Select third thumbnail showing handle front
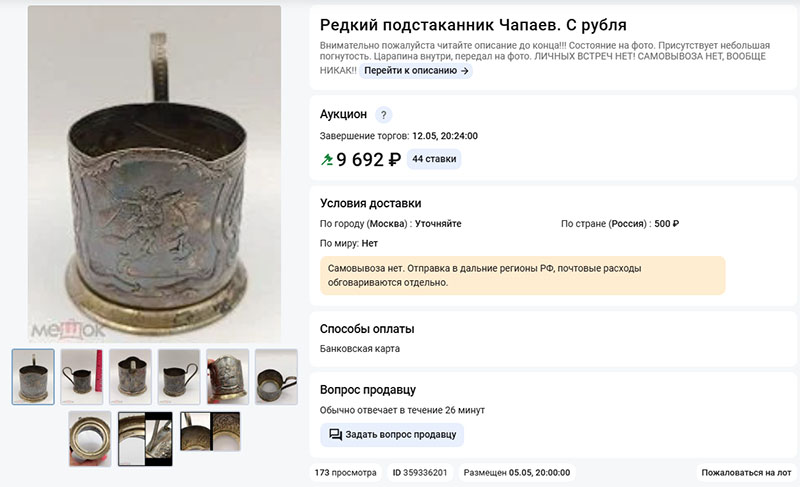Image resolution: width=800 pixels, height=487 pixels. pyautogui.click(x=131, y=377)
